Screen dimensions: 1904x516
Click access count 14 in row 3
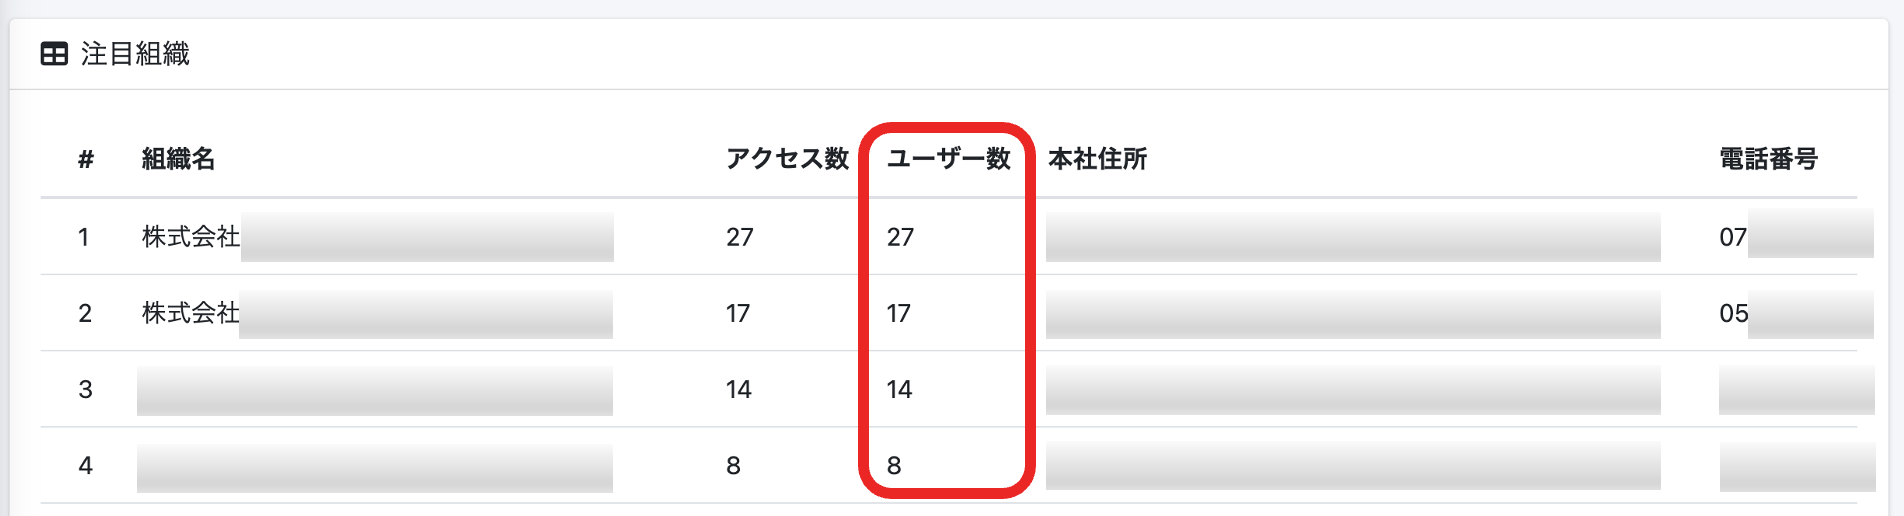(x=738, y=389)
